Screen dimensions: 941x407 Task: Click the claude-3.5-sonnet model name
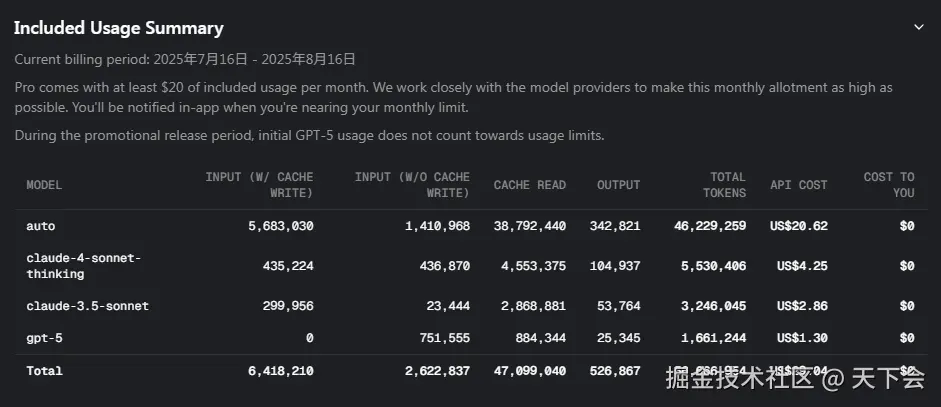87,306
